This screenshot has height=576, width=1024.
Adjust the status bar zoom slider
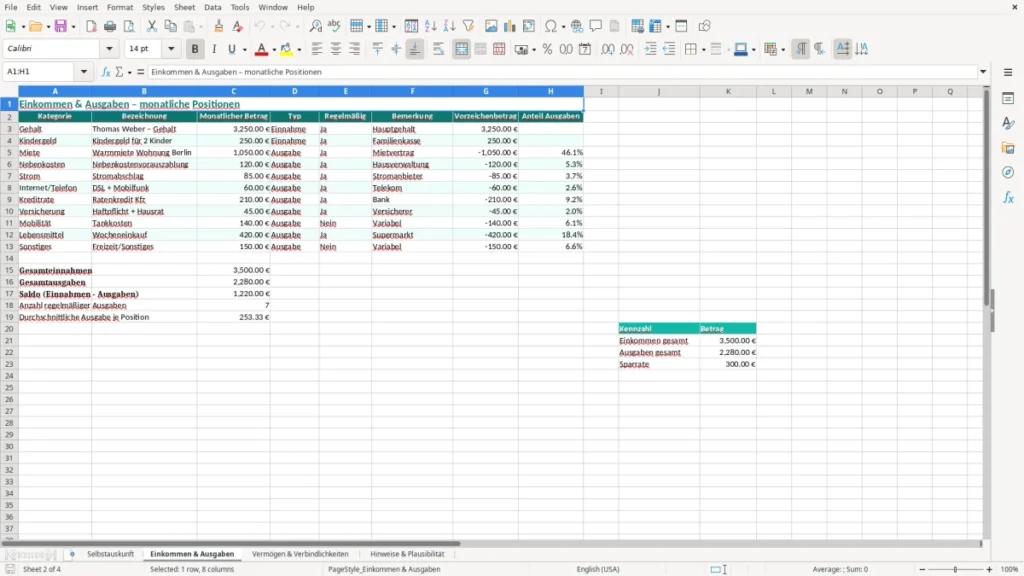click(955, 569)
